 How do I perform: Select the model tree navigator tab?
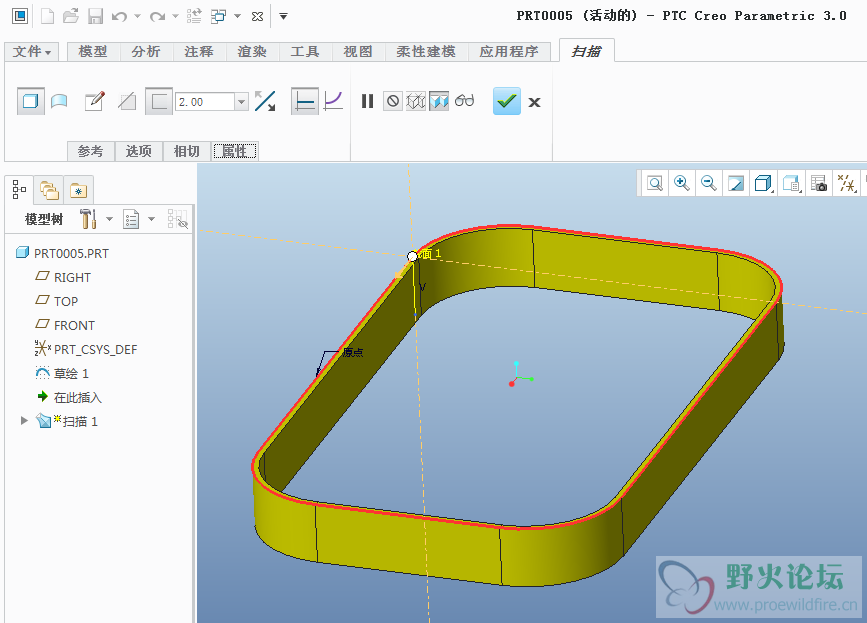pyautogui.click(x=19, y=190)
